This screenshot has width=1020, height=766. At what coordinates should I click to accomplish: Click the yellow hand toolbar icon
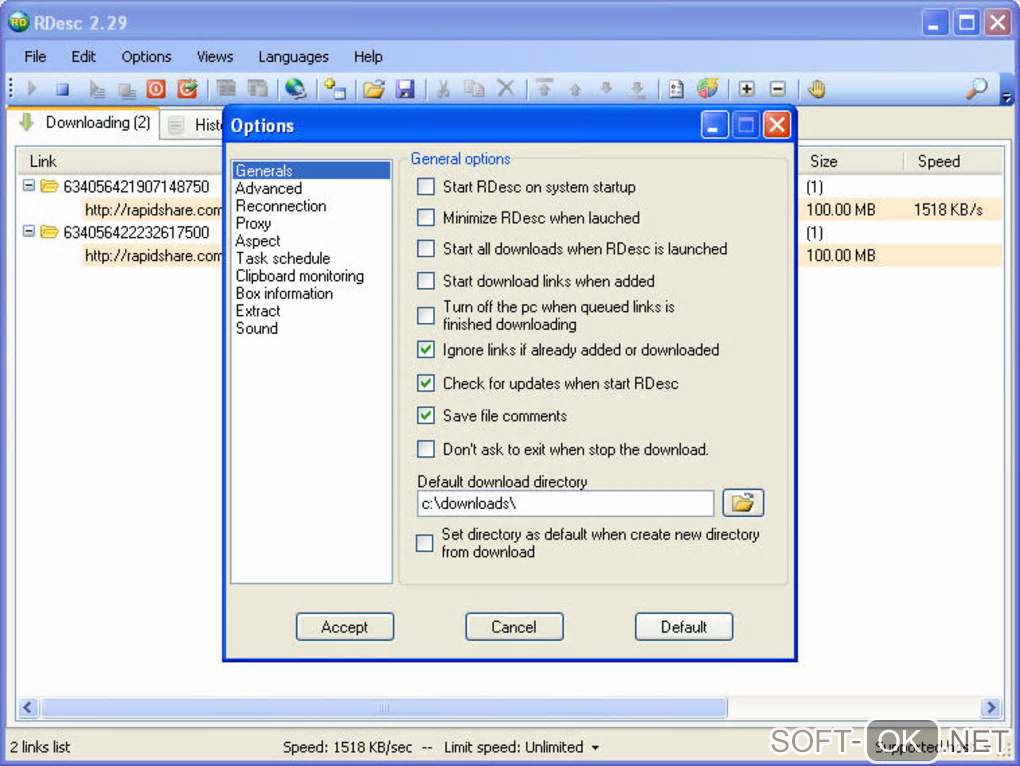point(816,88)
